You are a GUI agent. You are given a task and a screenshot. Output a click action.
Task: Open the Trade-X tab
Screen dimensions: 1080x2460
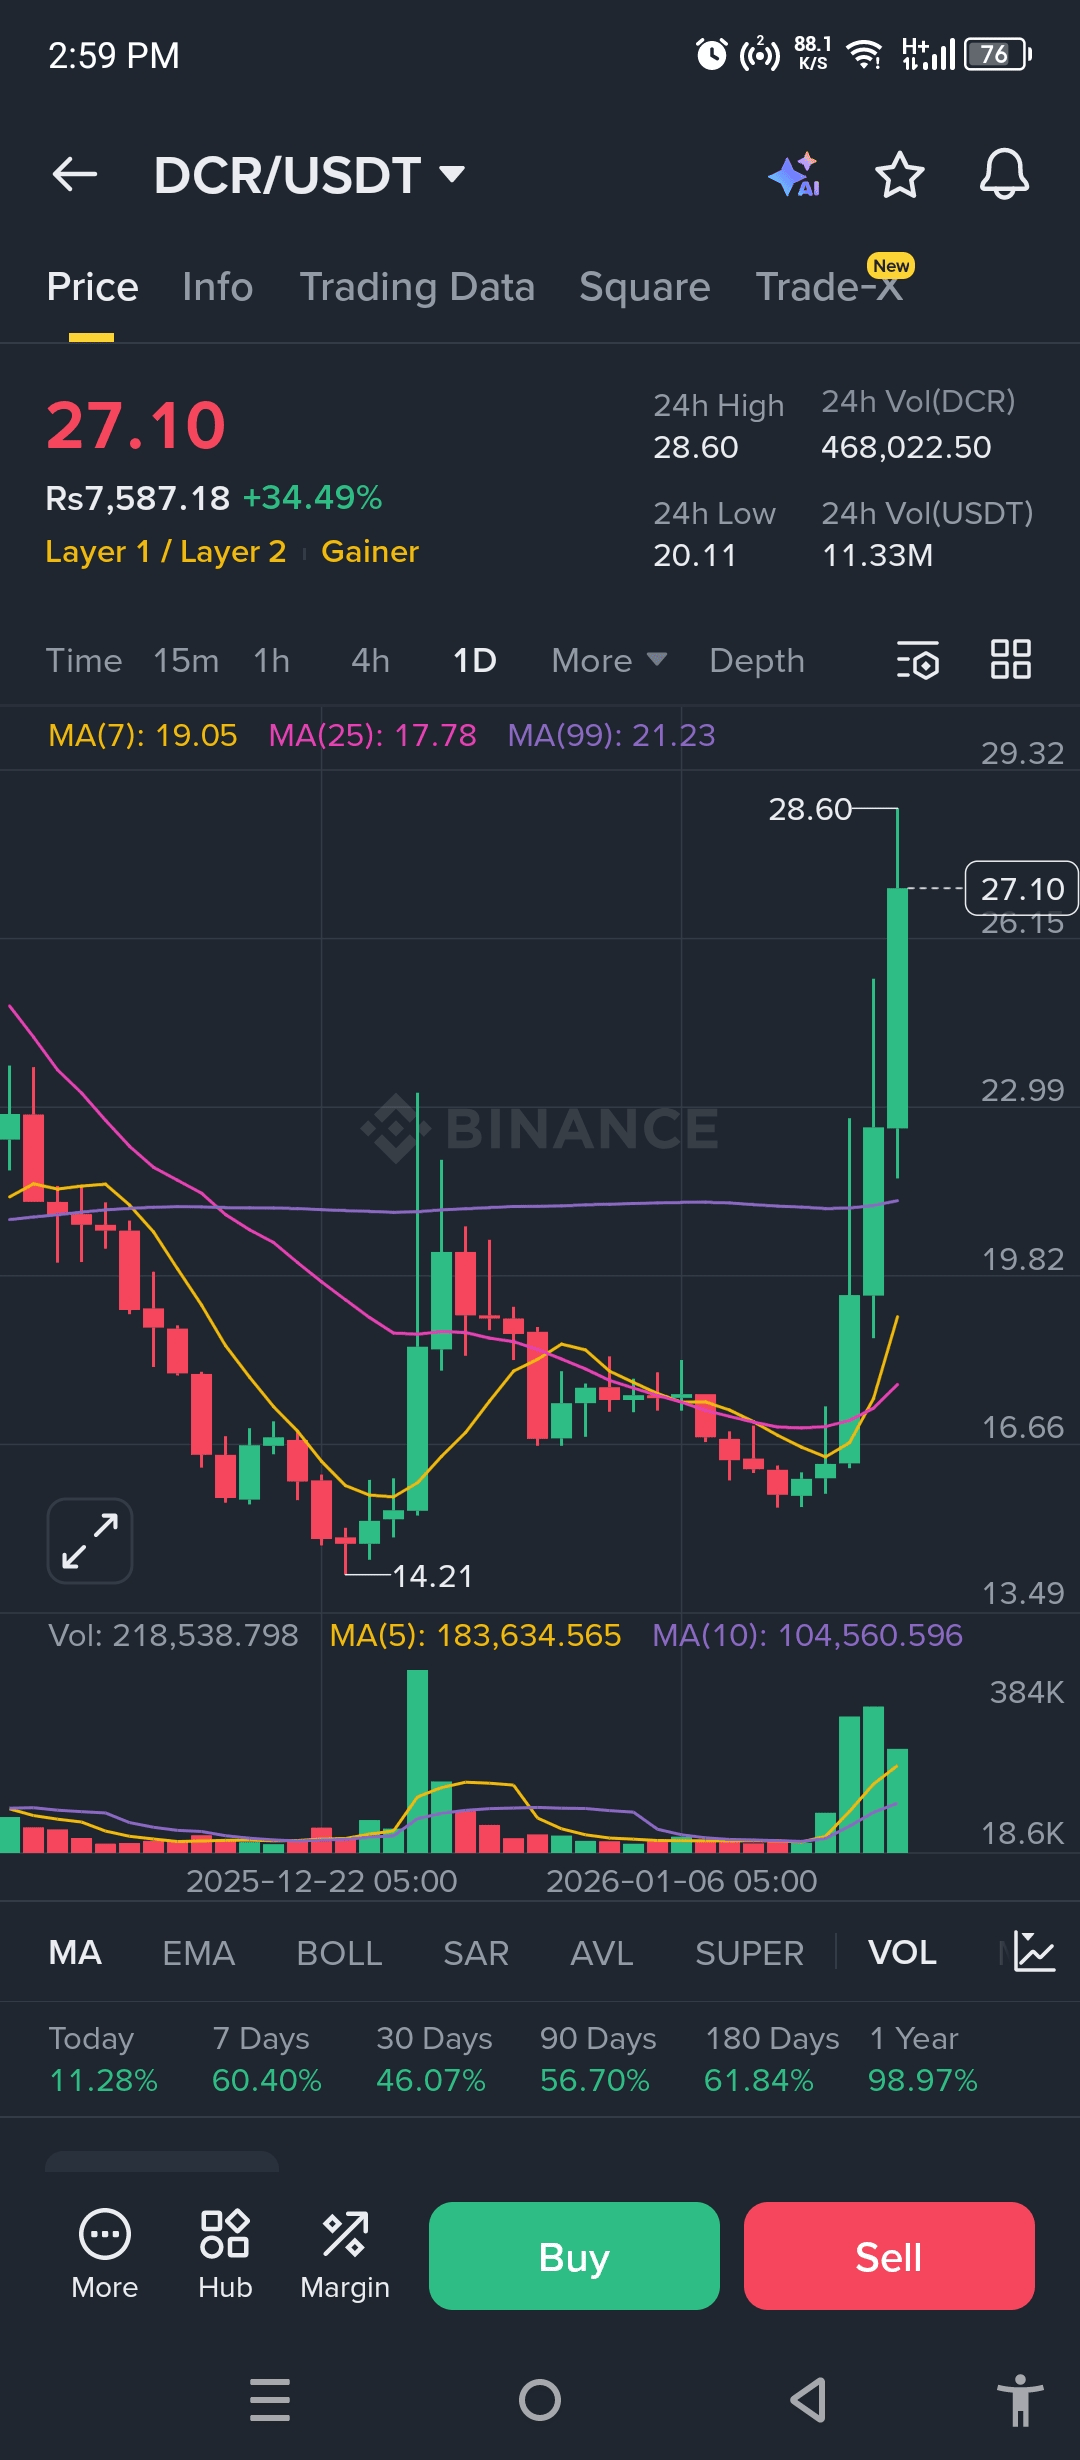(830, 287)
